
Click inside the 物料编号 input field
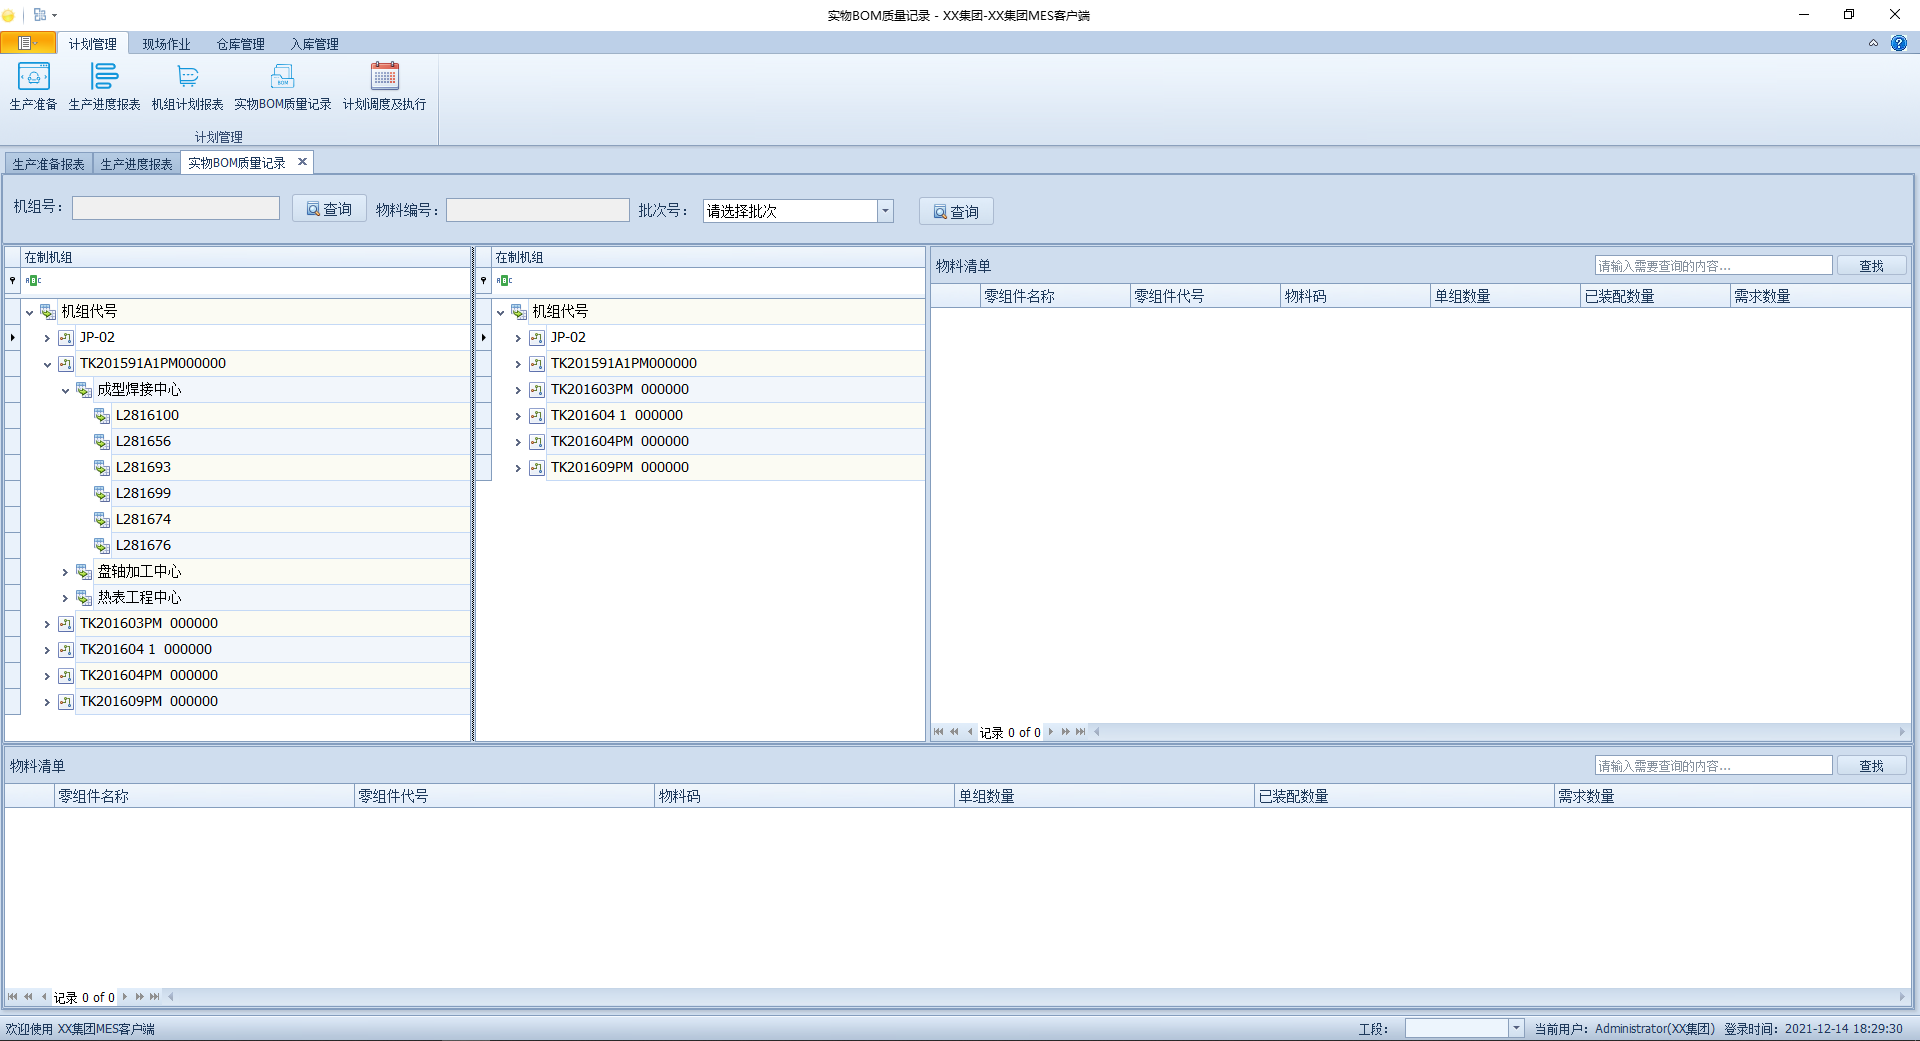537,210
